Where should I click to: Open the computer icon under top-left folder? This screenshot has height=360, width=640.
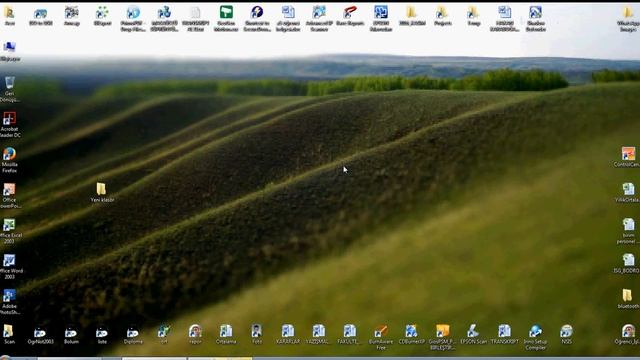pyautogui.click(x=9, y=51)
